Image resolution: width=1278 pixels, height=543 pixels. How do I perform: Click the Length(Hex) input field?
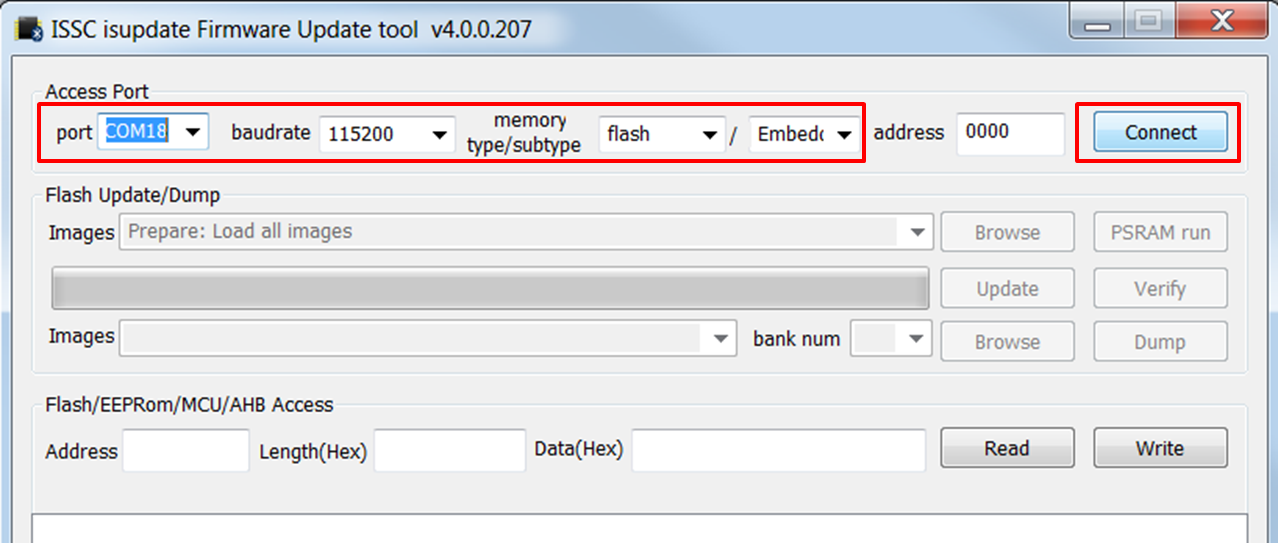pos(449,451)
